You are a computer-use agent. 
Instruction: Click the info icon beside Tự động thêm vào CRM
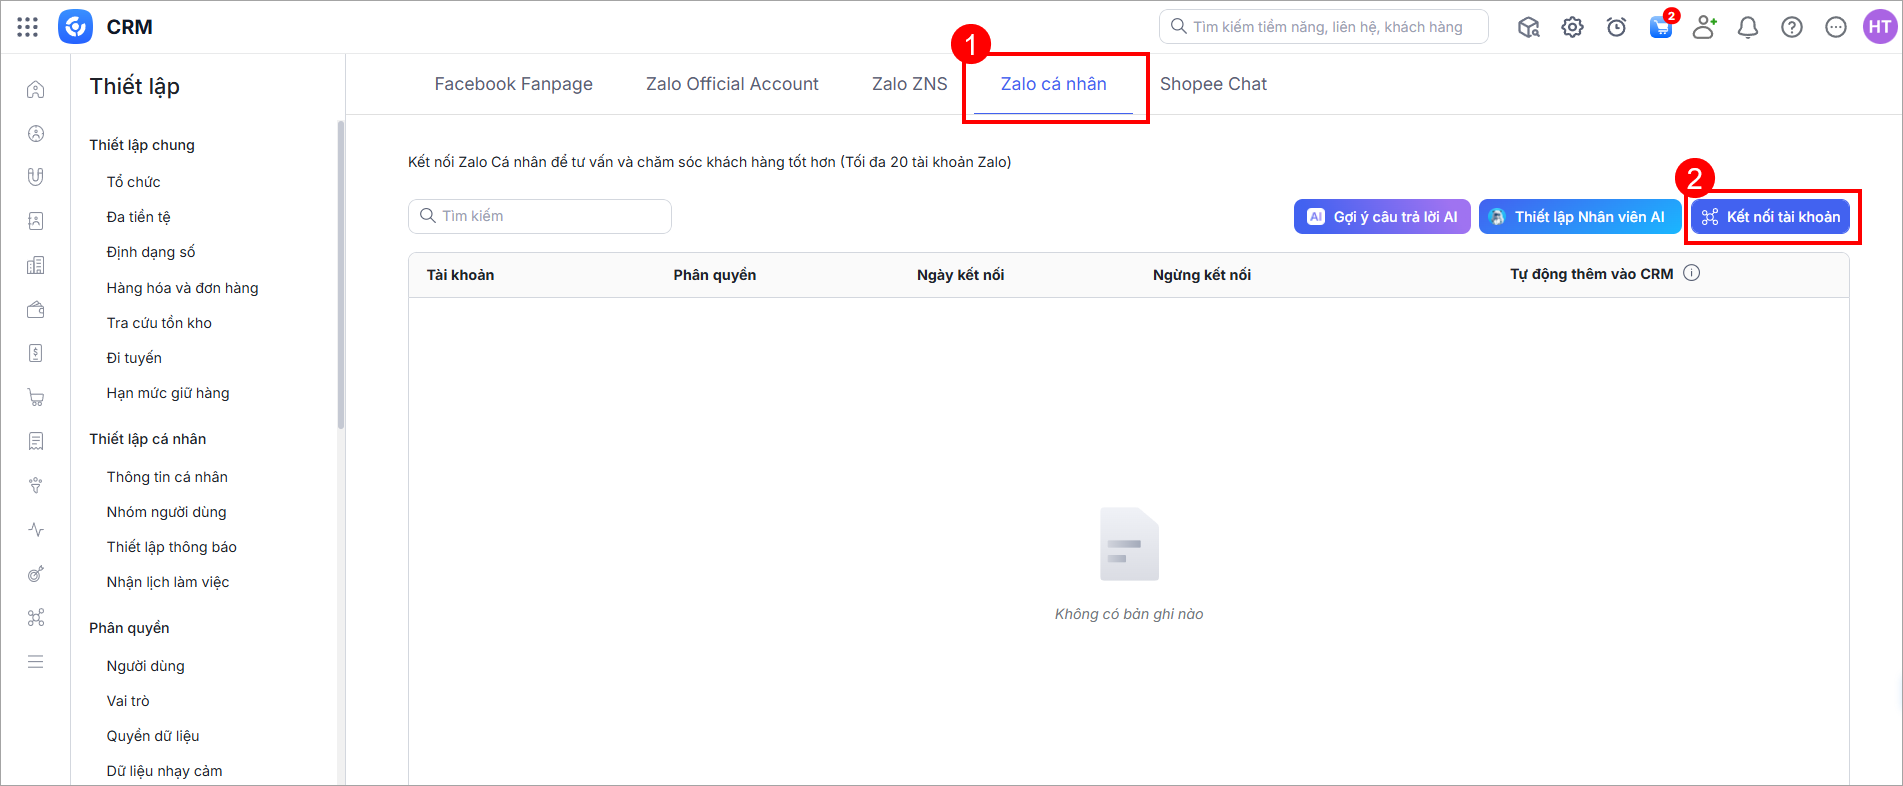point(1692,273)
